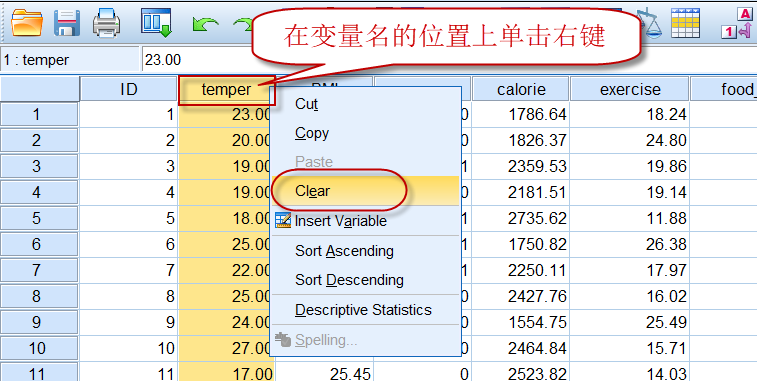Select row header number 9
The width and height of the screenshot is (757, 381).
click(39, 322)
